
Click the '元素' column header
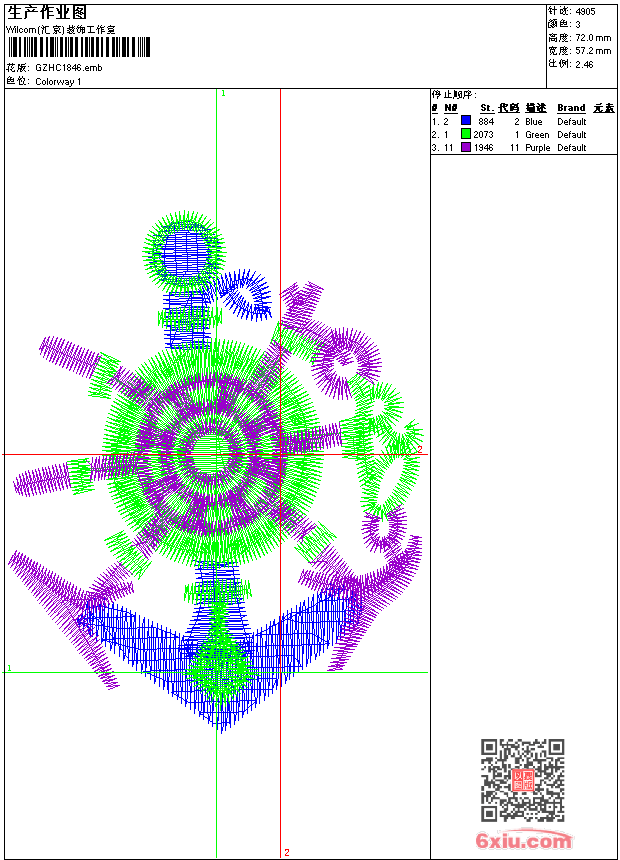[x=604, y=108]
